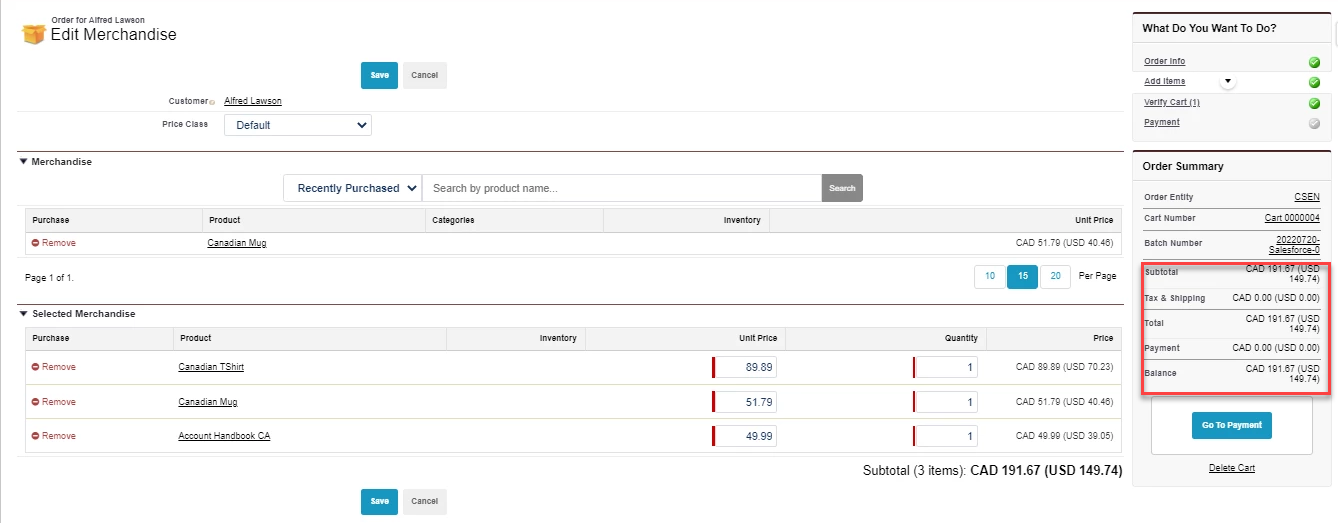The height and width of the screenshot is (523, 1338).
Task: Select 15 items per page
Action: (1022, 277)
